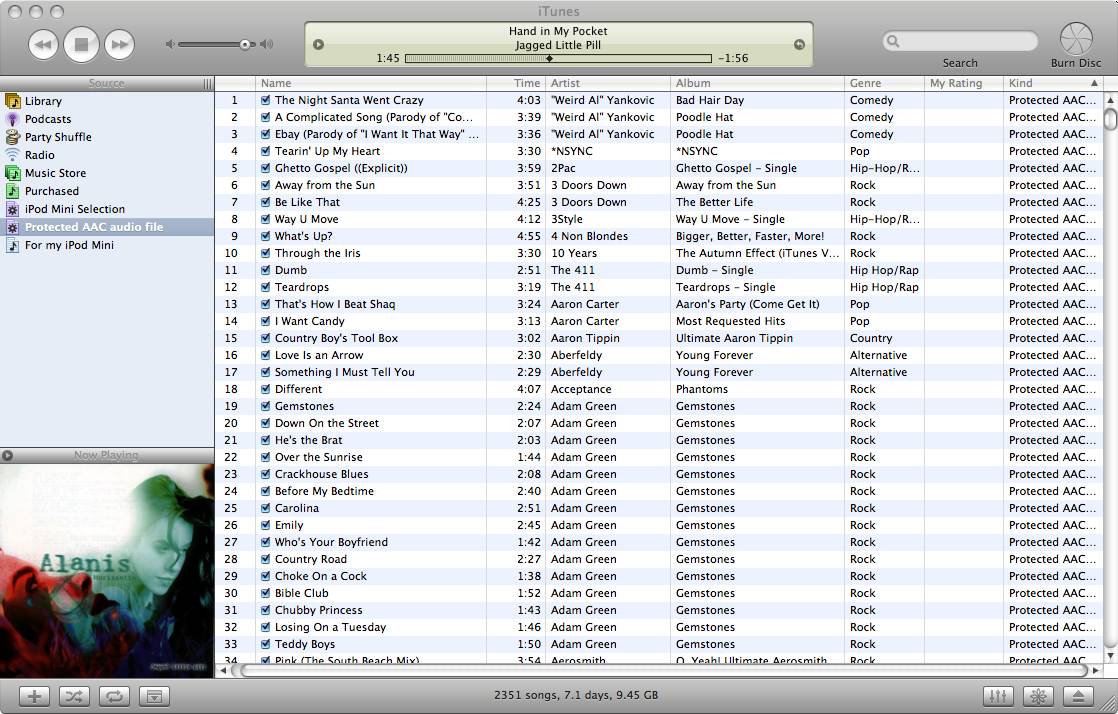Image resolution: width=1118 pixels, height=714 pixels.
Task: Create a new playlist with the plus button
Action: 34,696
